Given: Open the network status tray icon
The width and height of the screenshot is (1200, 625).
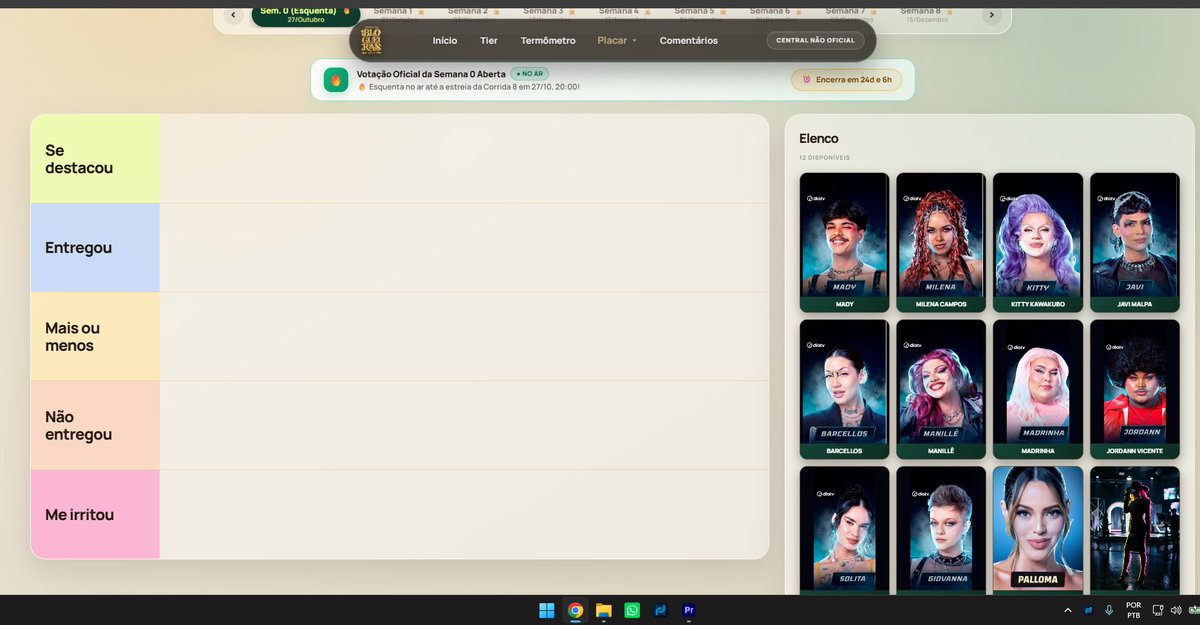Looking at the screenshot, I should click(x=1158, y=610).
